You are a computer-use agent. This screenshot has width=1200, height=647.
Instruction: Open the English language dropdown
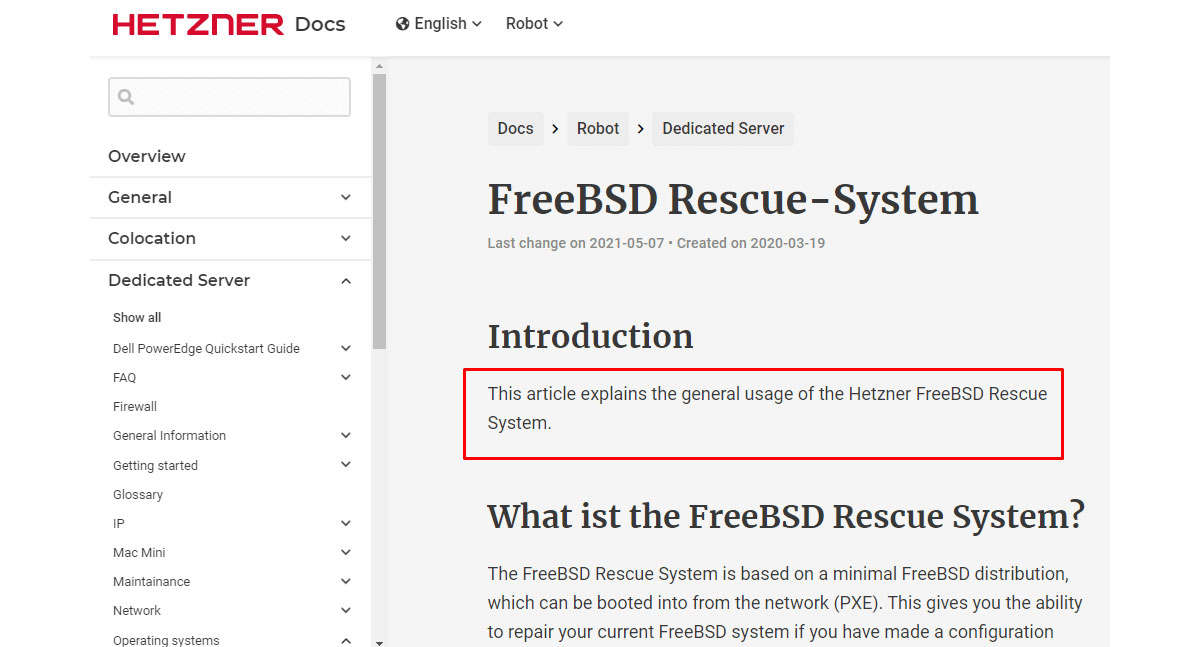(439, 24)
